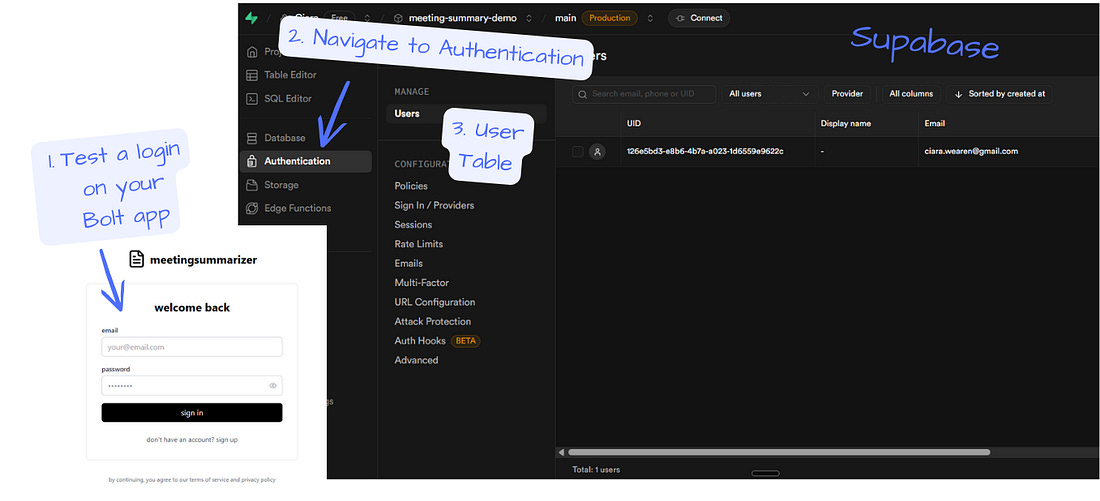Viewport: 1100px width, 501px height.
Task: Click the BETA badge beside Auth Hooks
Action: coord(466,341)
